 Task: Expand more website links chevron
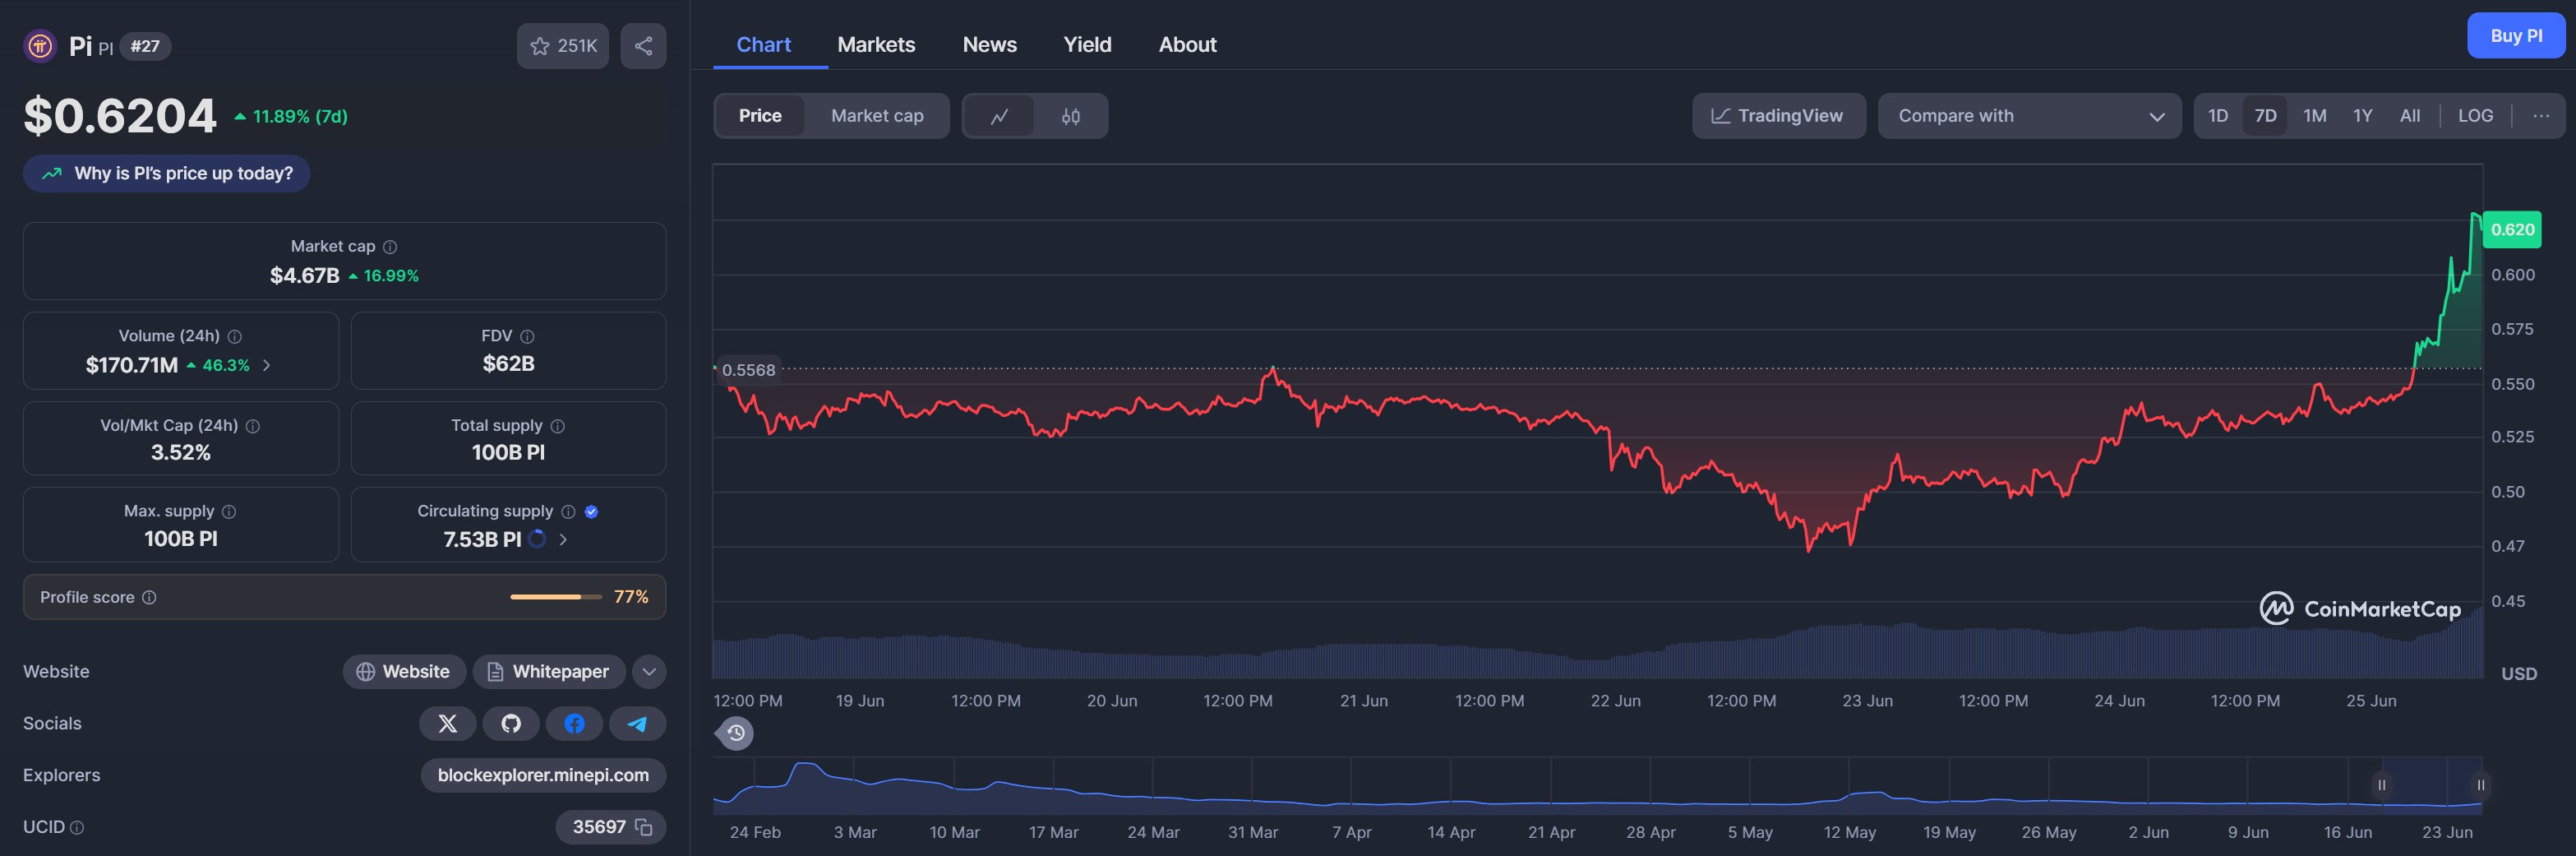649,672
